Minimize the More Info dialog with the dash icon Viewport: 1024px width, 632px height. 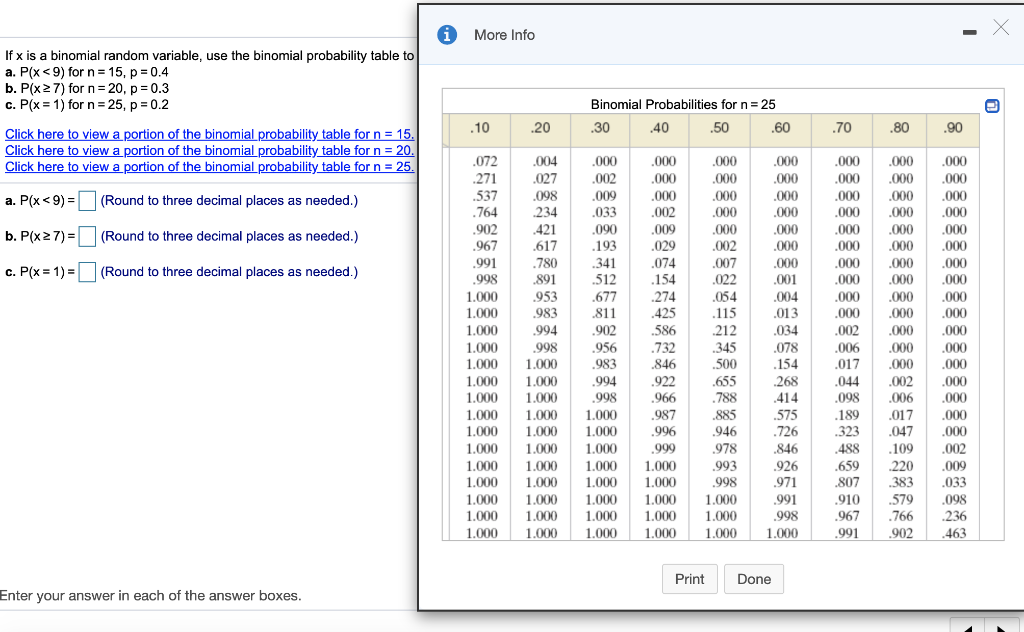tap(969, 32)
